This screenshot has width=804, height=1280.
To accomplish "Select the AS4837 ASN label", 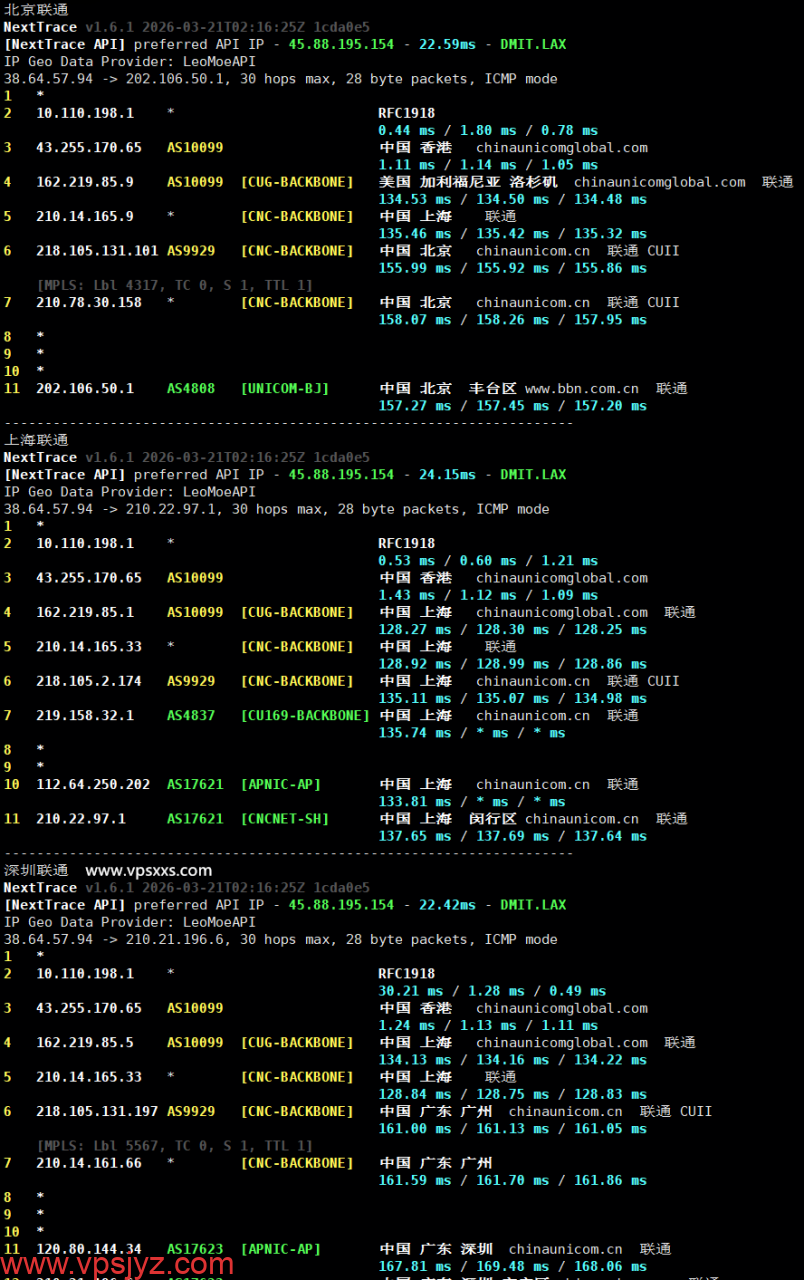I will (x=190, y=715).
